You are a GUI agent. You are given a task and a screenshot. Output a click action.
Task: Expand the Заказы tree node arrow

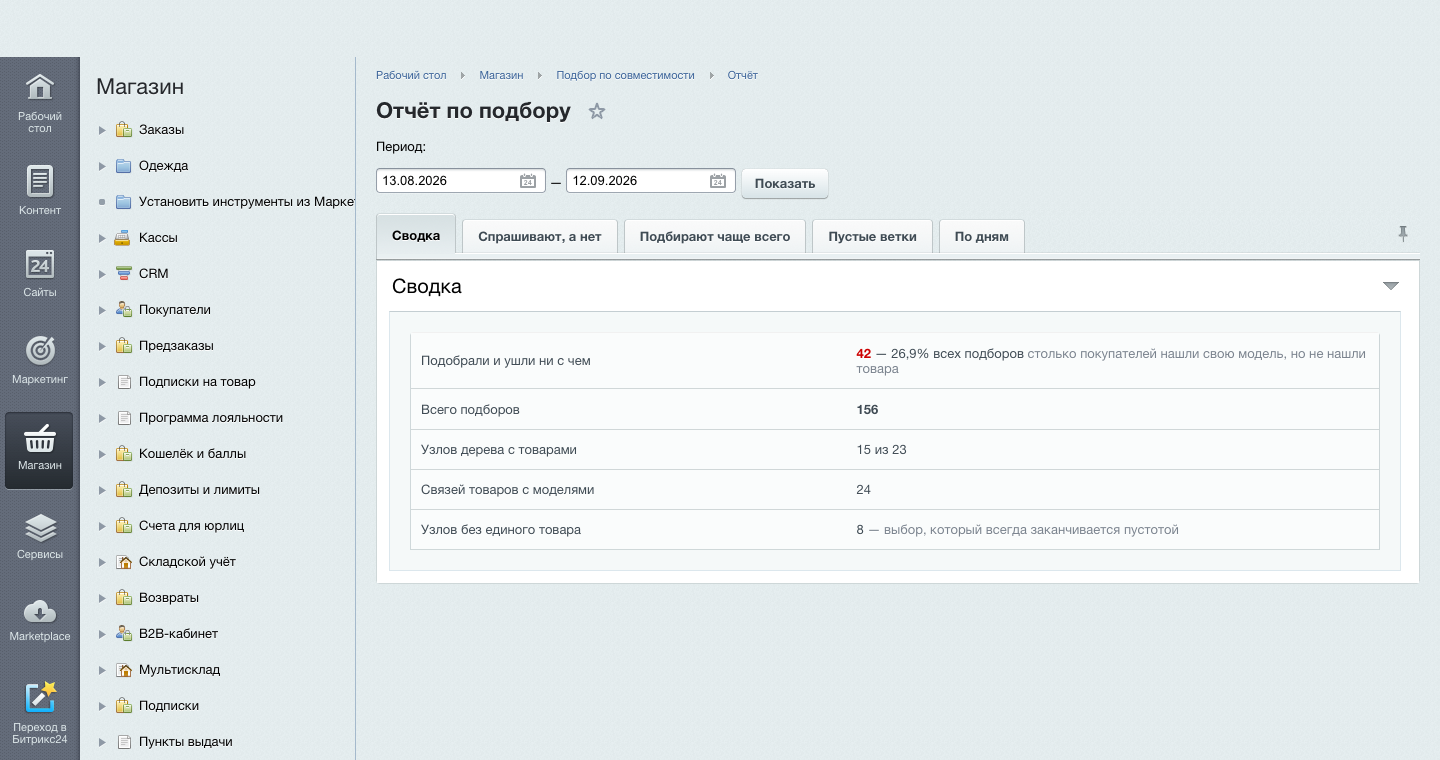pyautogui.click(x=102, y=130)
